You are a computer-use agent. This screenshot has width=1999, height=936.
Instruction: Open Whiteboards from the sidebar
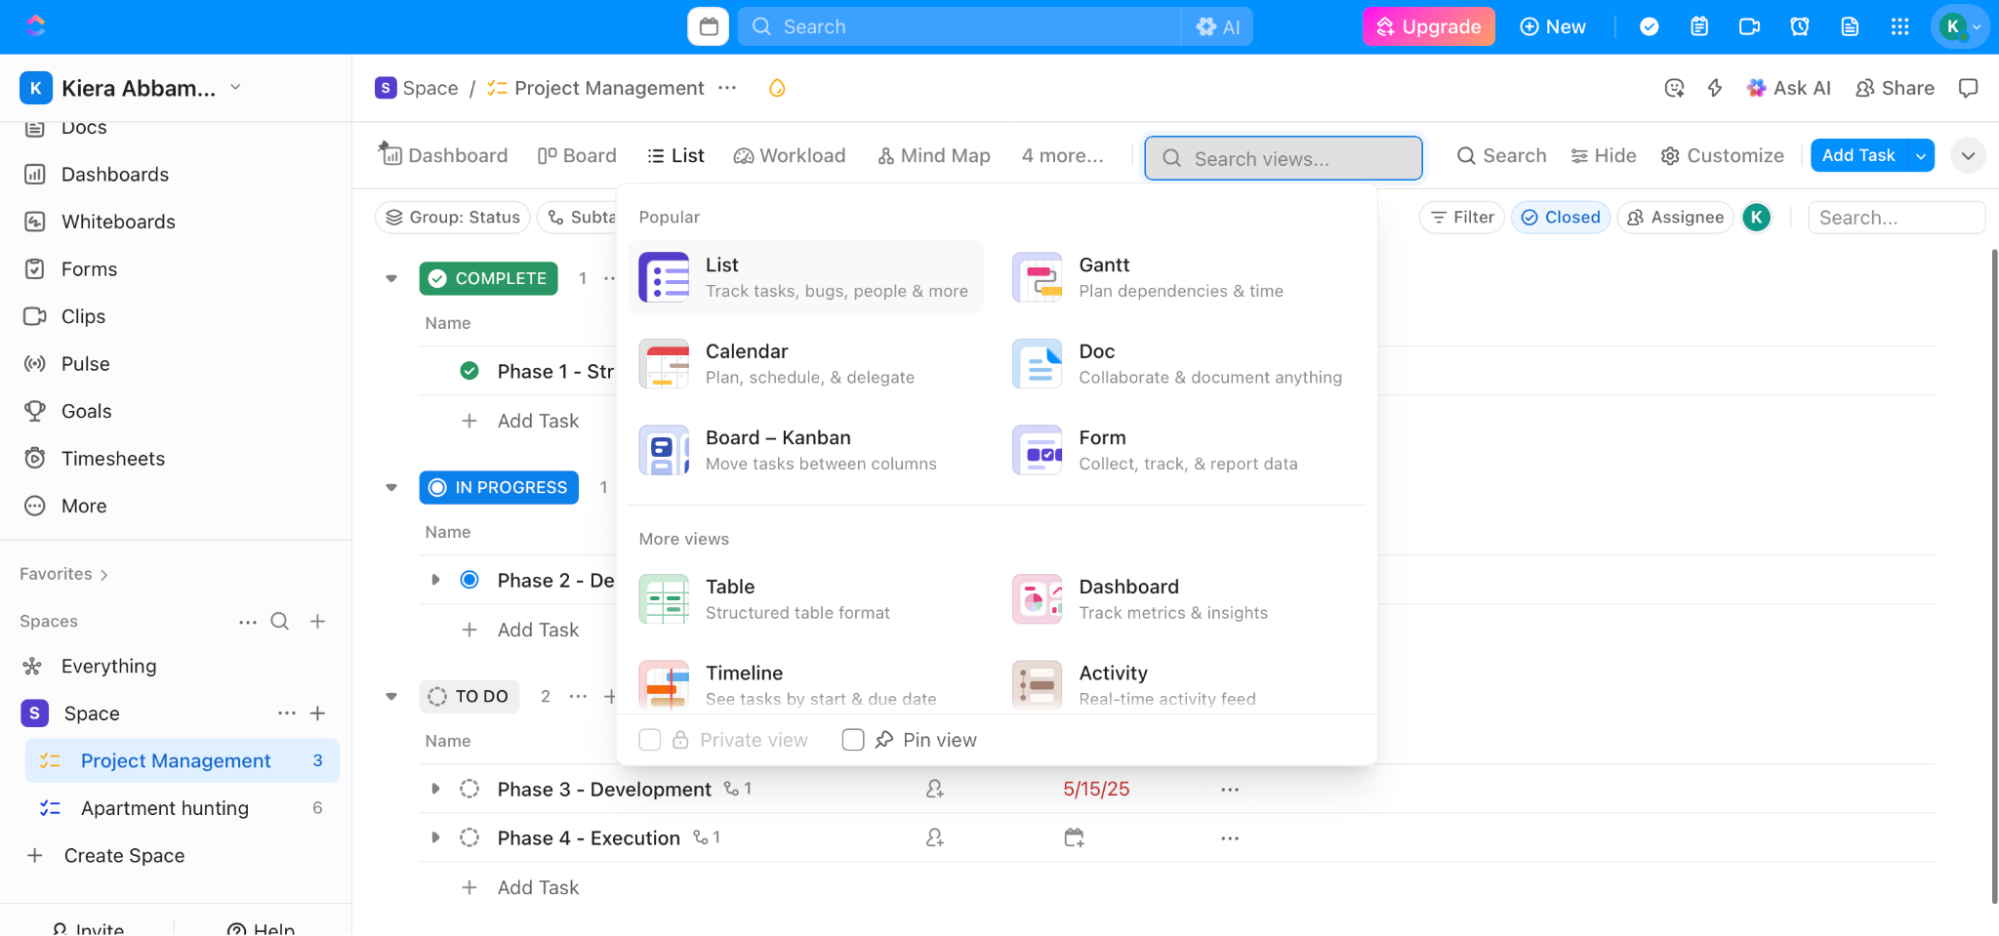point(117,221)
